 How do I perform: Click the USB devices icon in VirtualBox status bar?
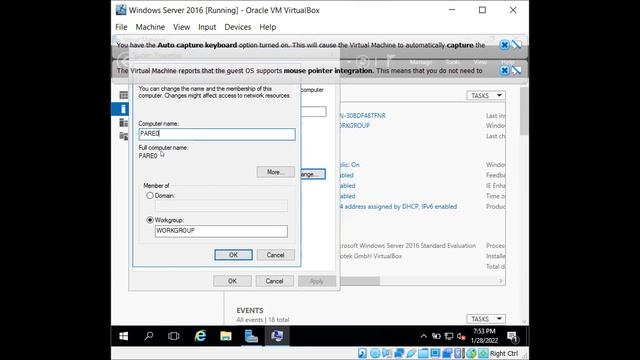pos(411,353)
